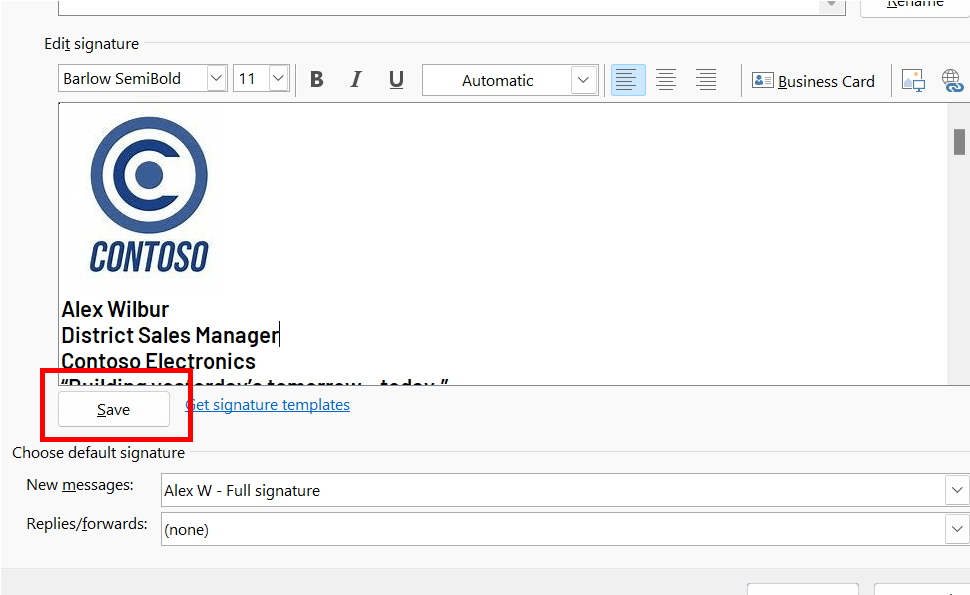This screenshot has height=595, width=970.
Task: Open the Business Card inserter
Action: (813, 80)
